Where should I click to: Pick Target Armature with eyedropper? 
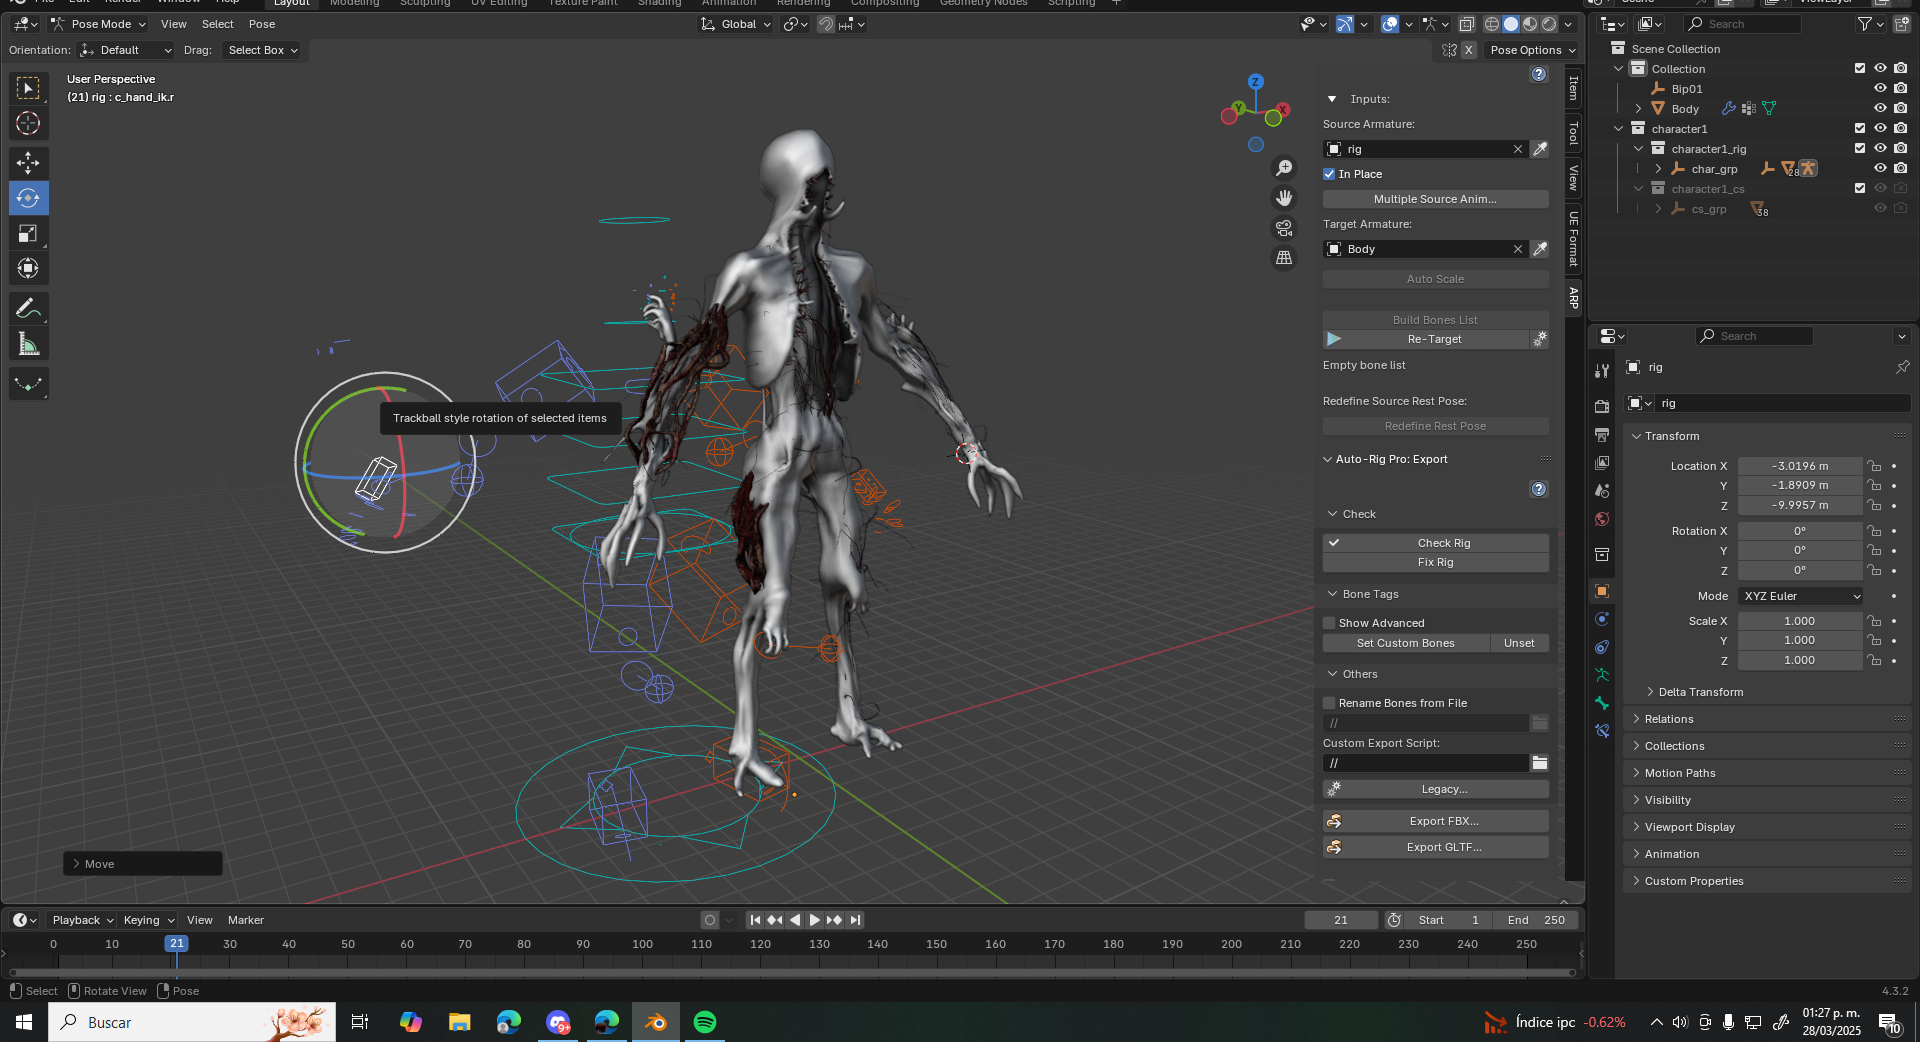click(1540, 249)
